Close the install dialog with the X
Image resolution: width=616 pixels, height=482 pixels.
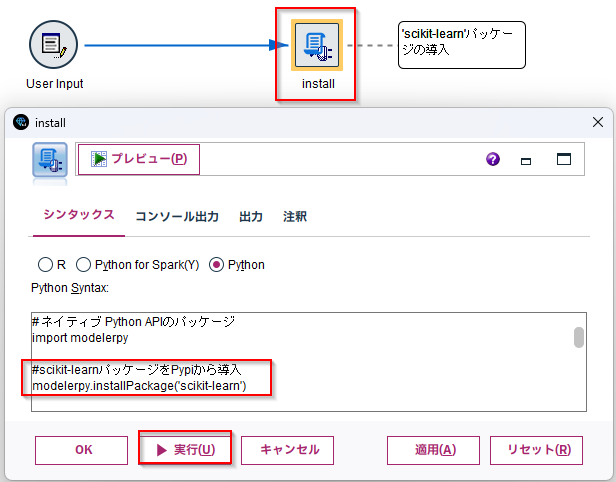598,122
